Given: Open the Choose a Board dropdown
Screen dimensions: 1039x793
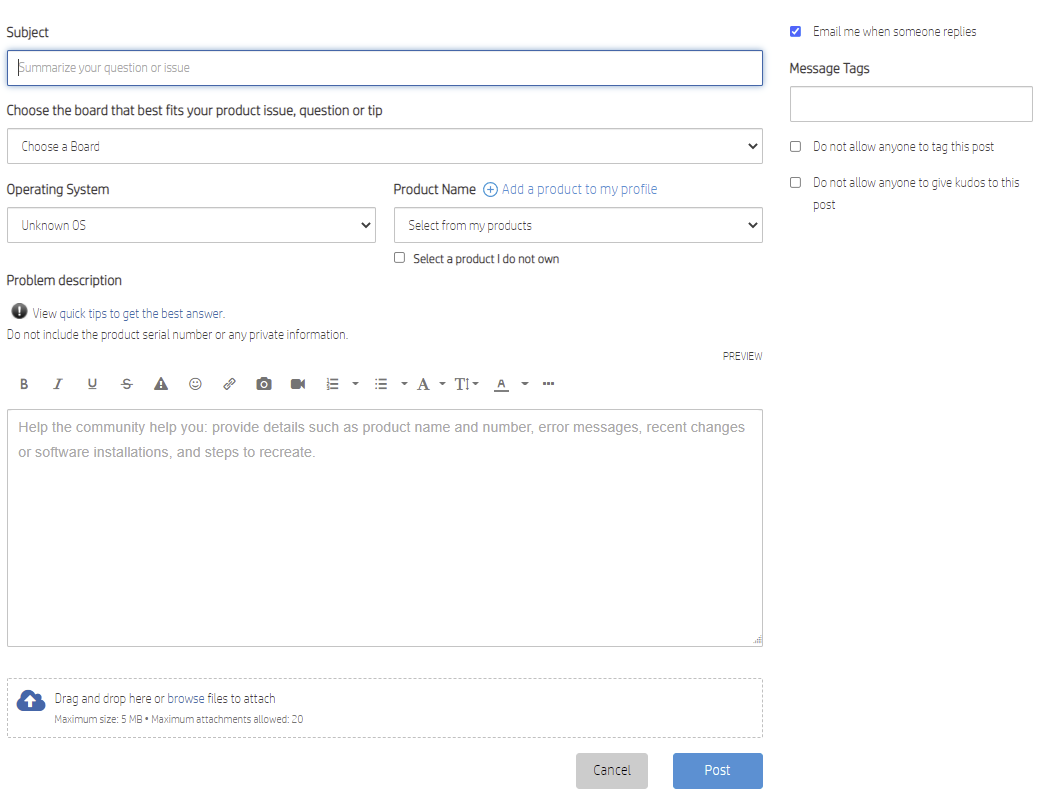Looking at the screenshot, I should (x=385, y=145).
